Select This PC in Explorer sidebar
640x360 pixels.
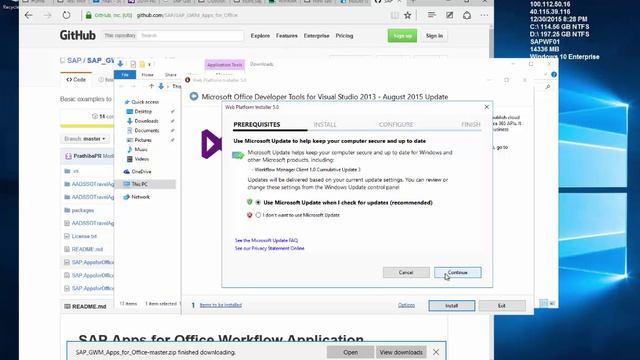click(145, 184)
